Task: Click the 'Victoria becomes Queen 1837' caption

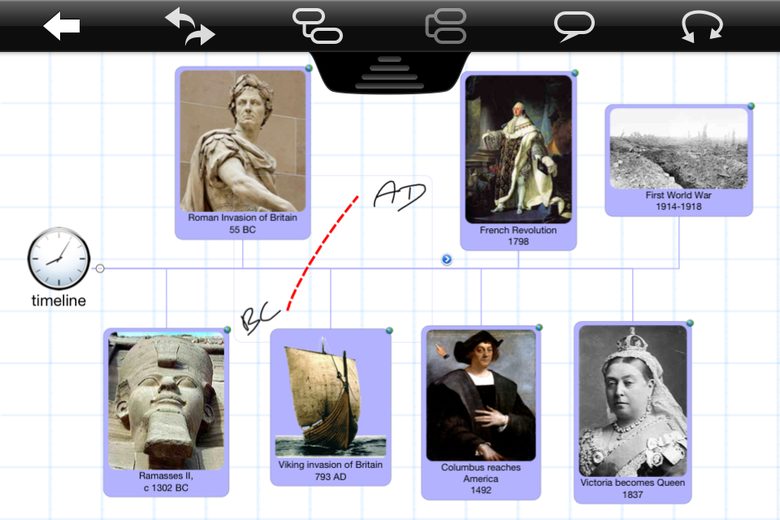Action: [633, 489]
